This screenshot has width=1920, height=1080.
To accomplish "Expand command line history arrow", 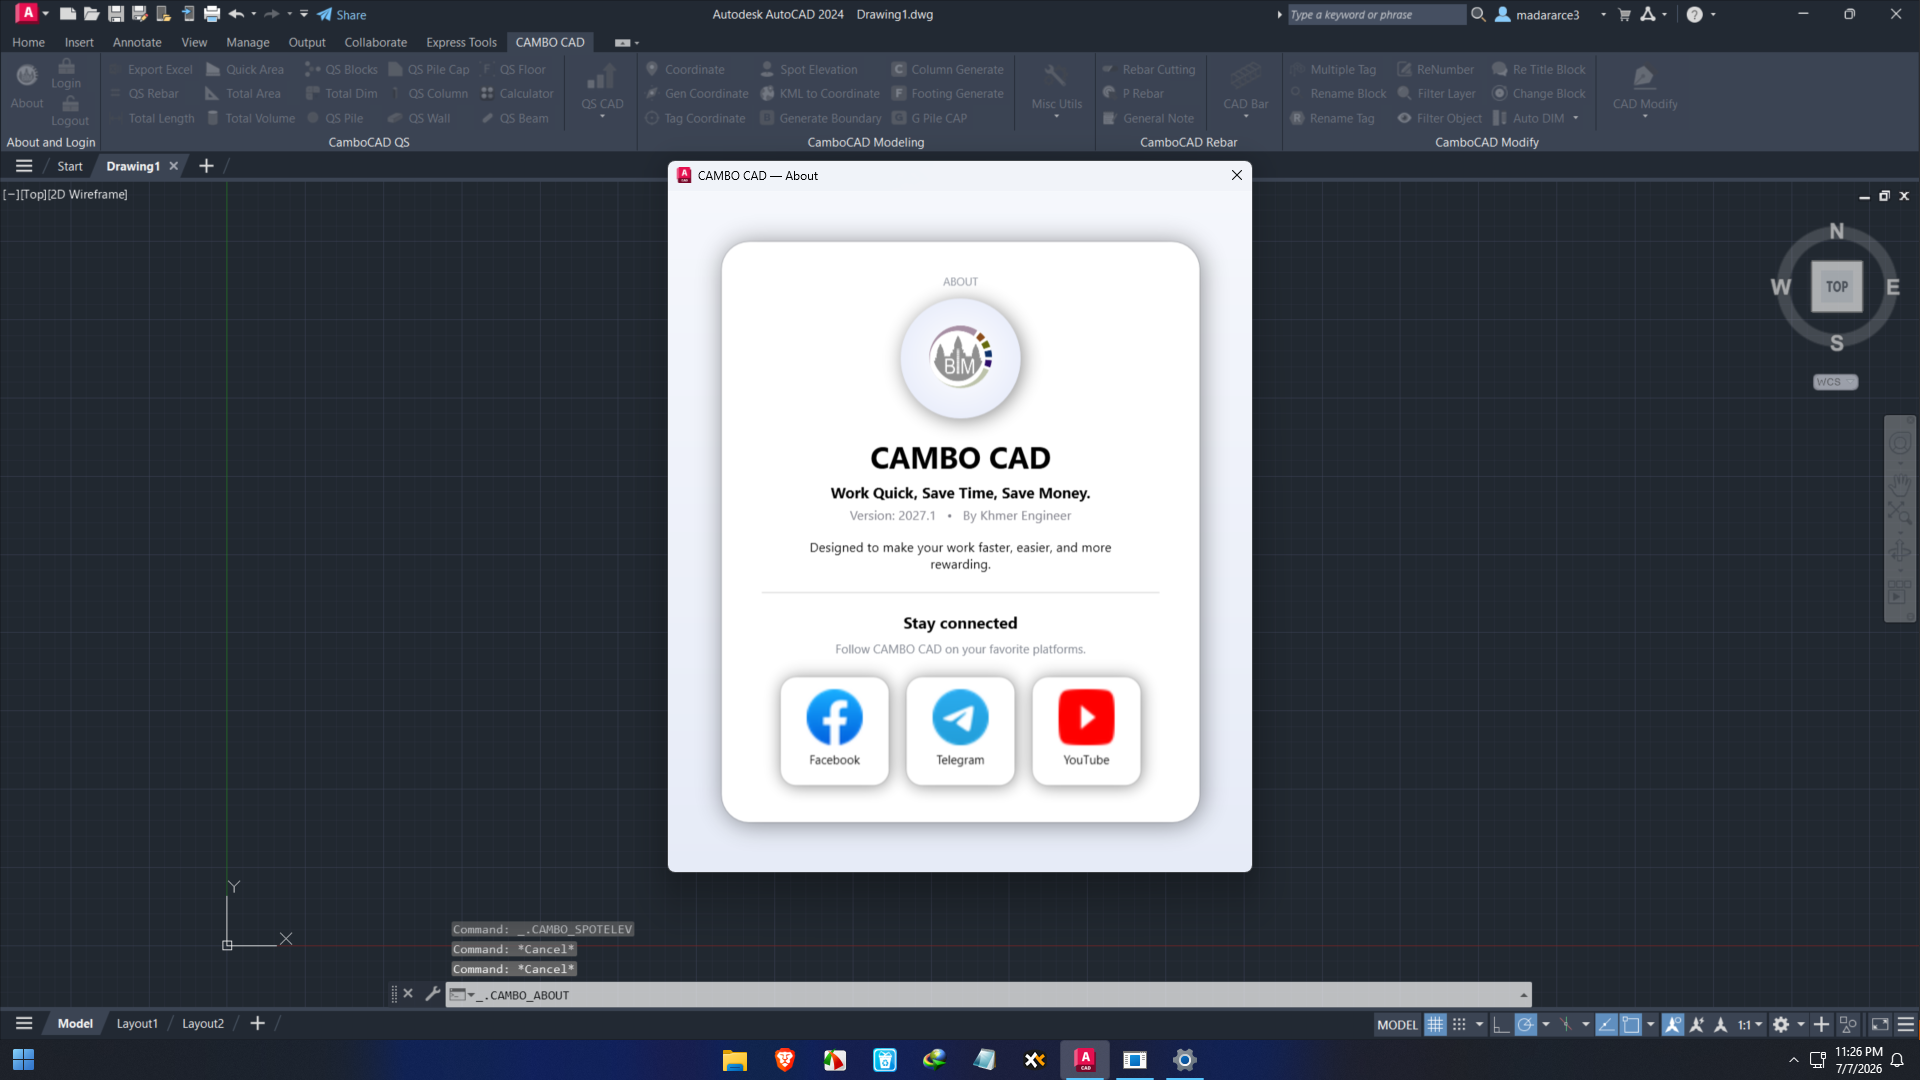I will point(1523,995).
